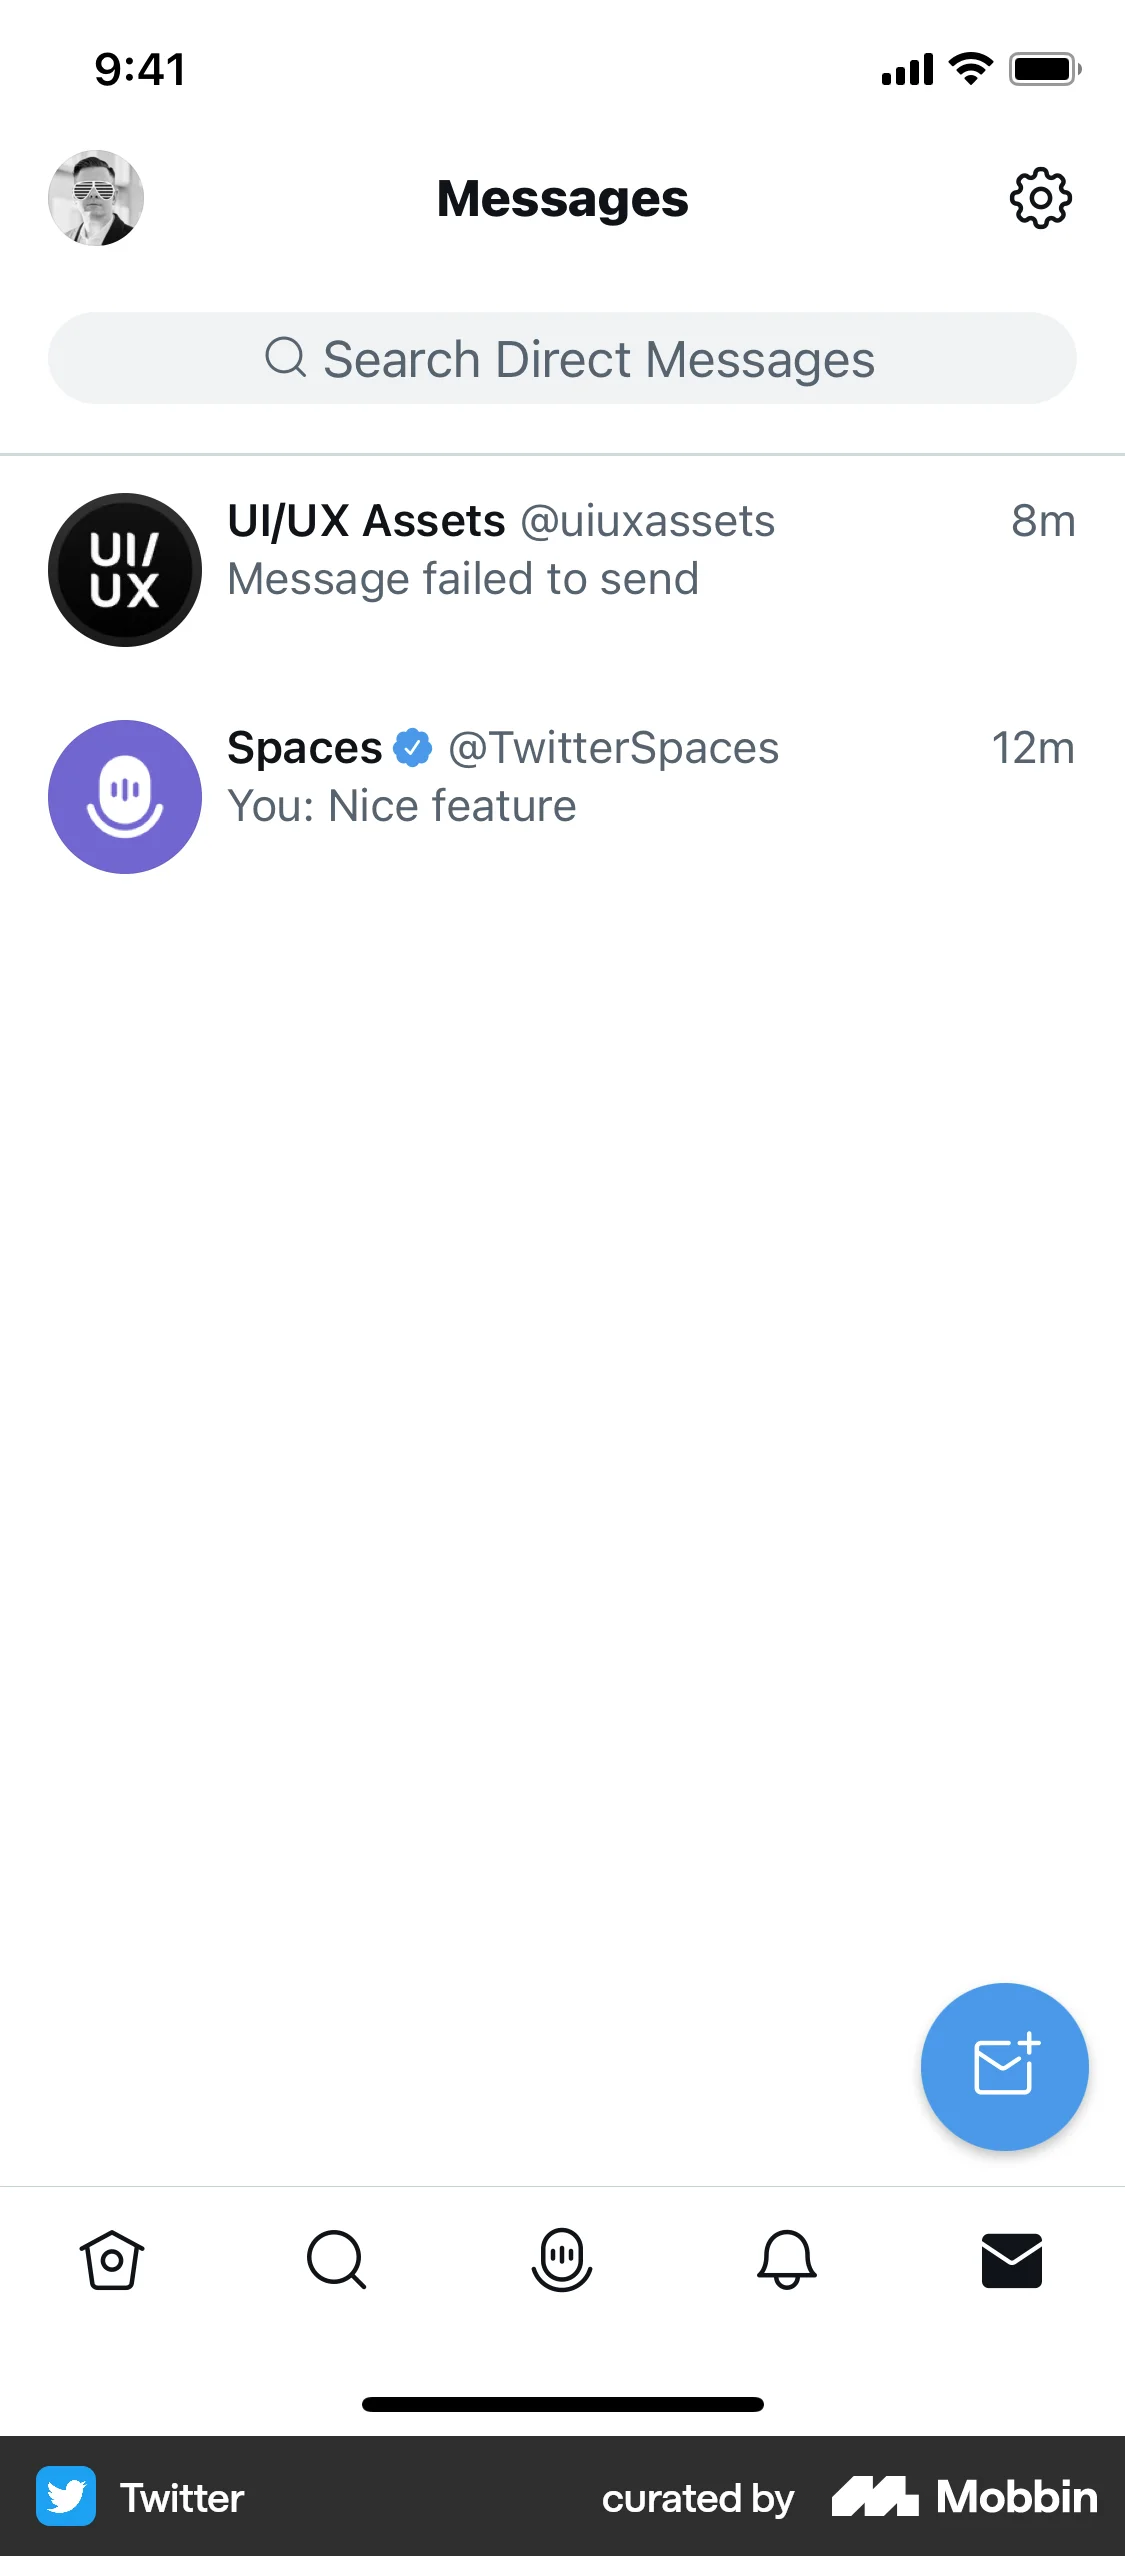1125x2556 pixels.
Task: Click the UI/UX Assets conversation name
Action: click(x=366, y=522)
